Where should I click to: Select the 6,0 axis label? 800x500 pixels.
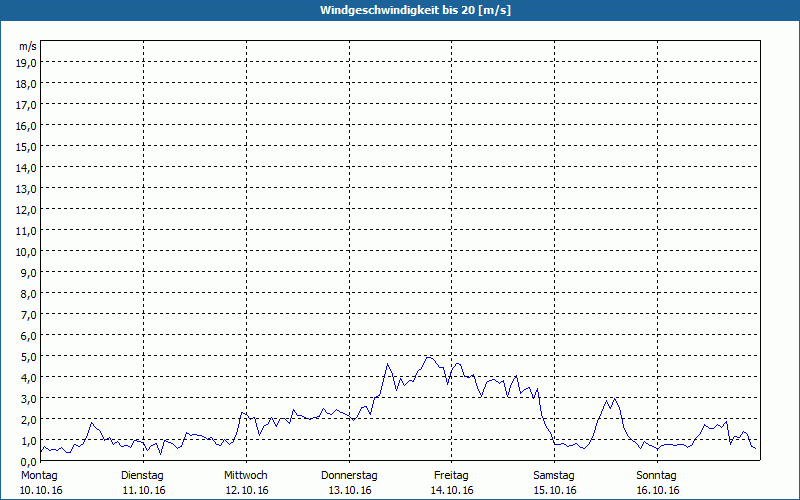[x=29, y=336]
